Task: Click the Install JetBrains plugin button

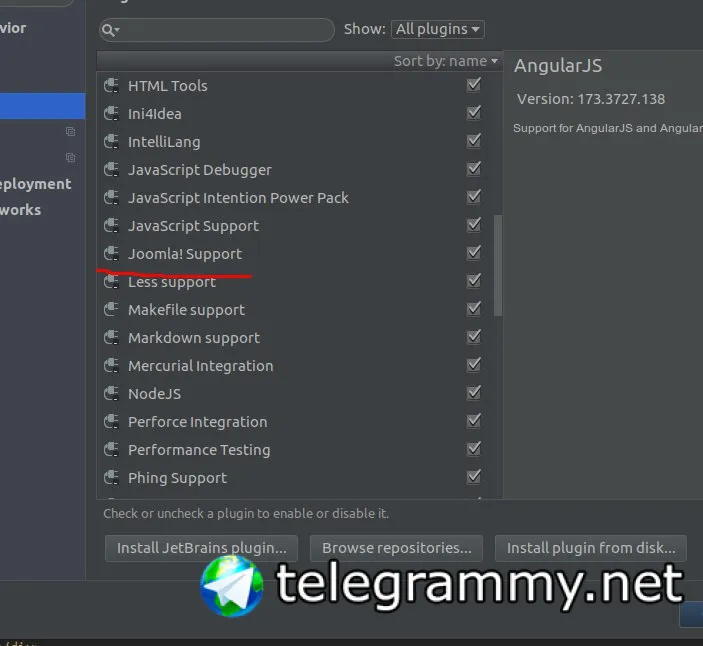Action: [x=201, y=548]
